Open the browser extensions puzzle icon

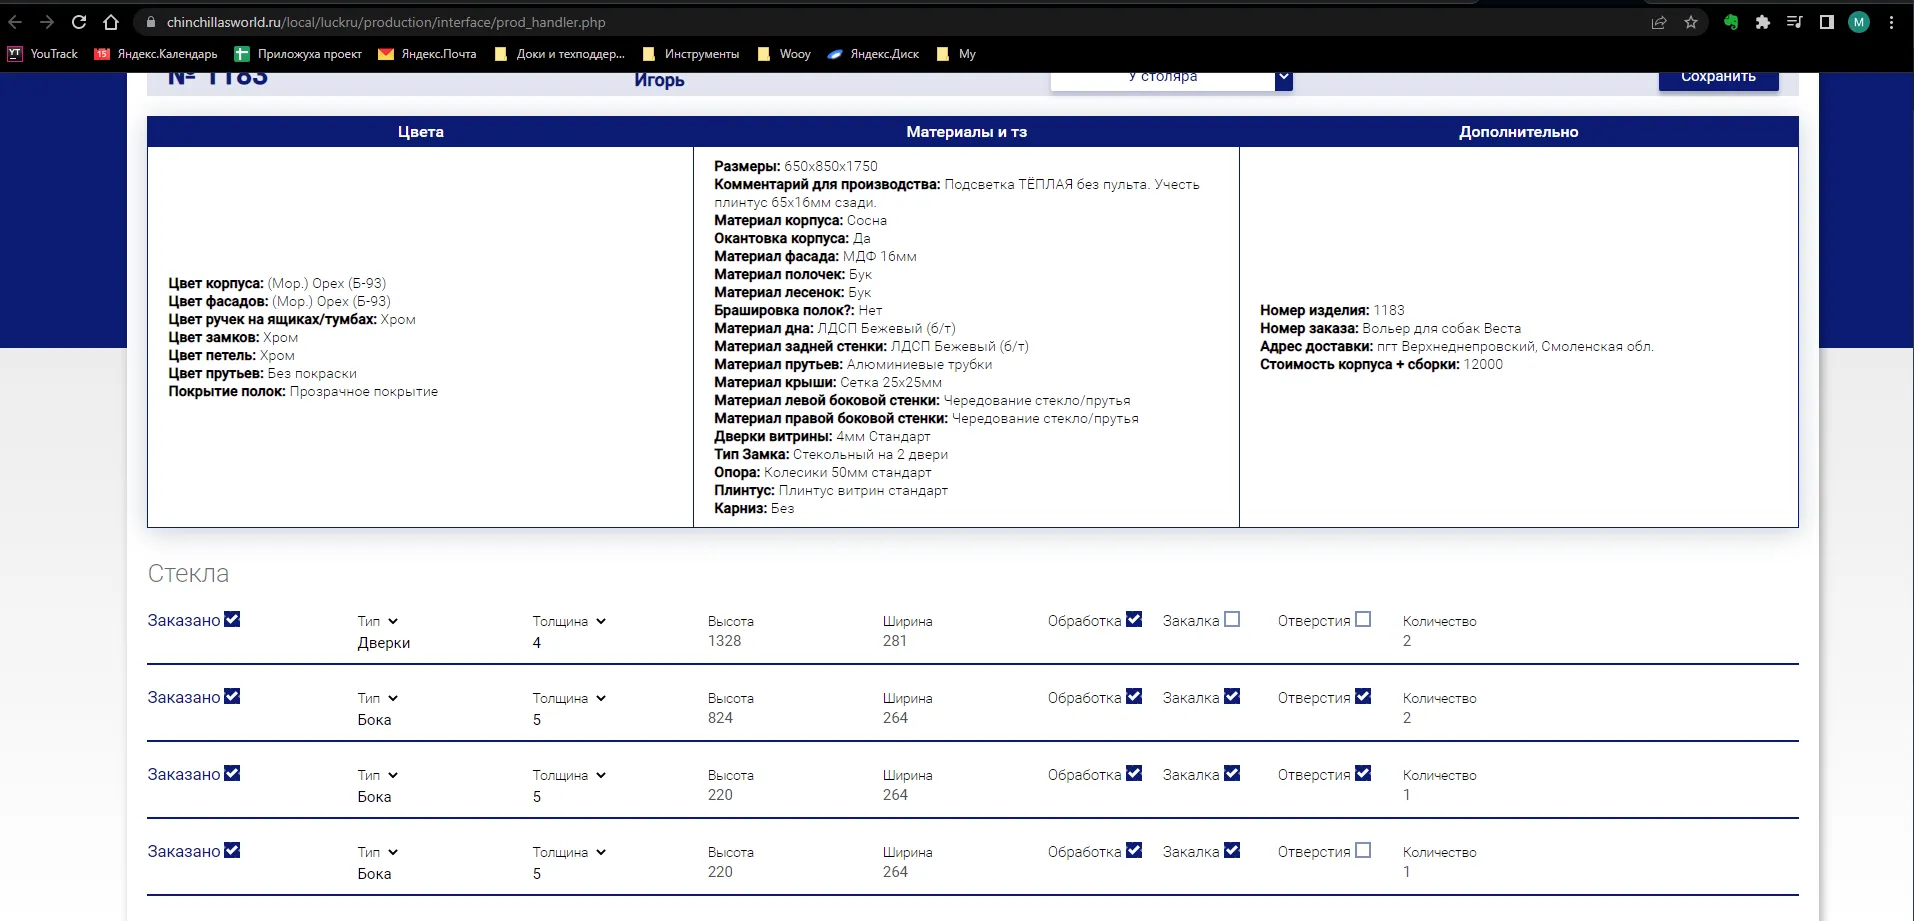click(1763, 22)
